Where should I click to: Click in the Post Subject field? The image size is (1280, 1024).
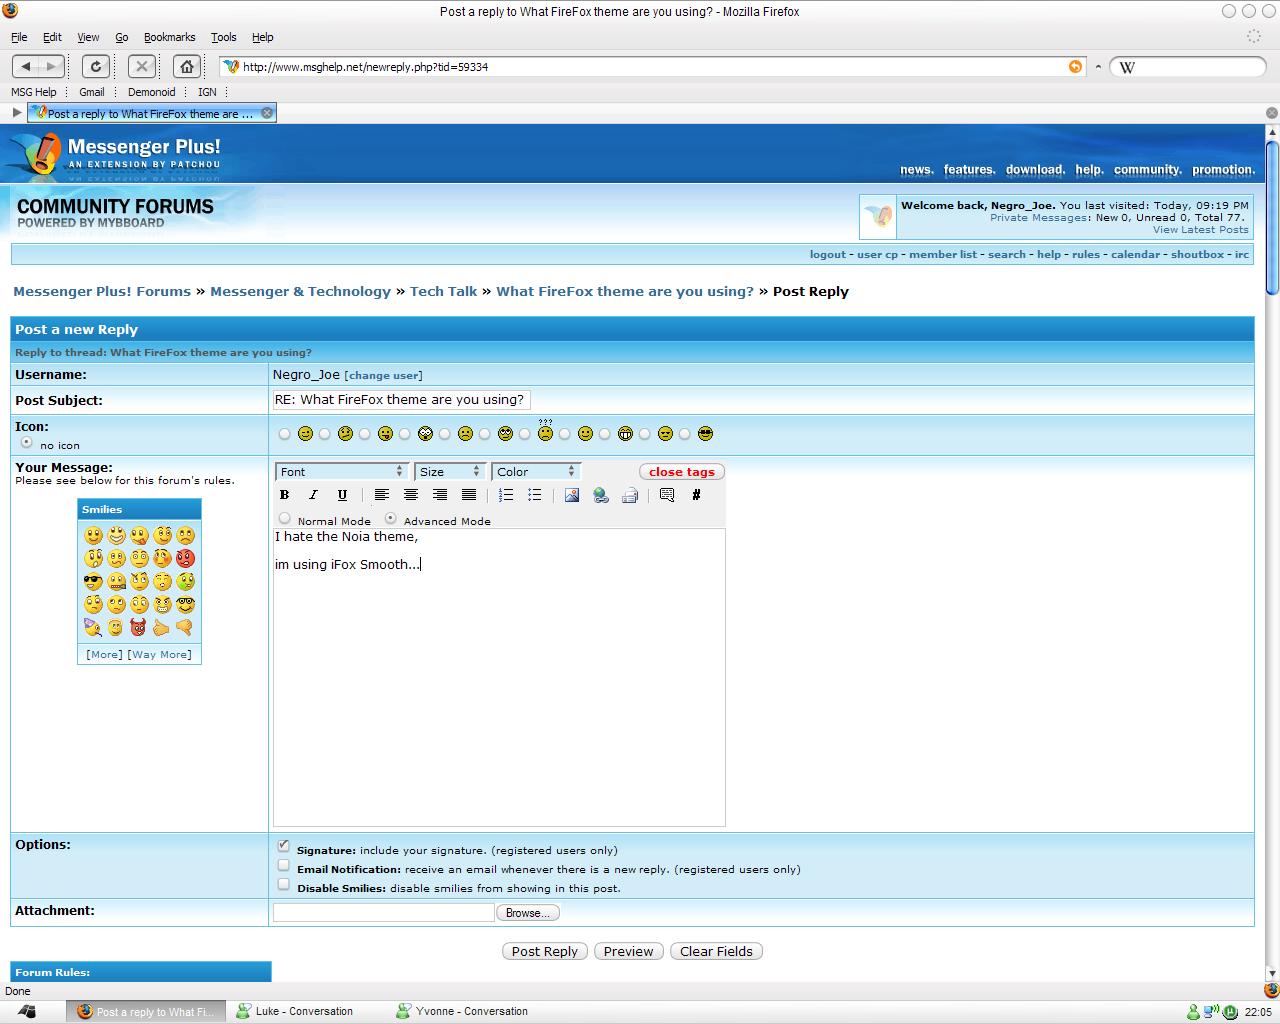400,400
